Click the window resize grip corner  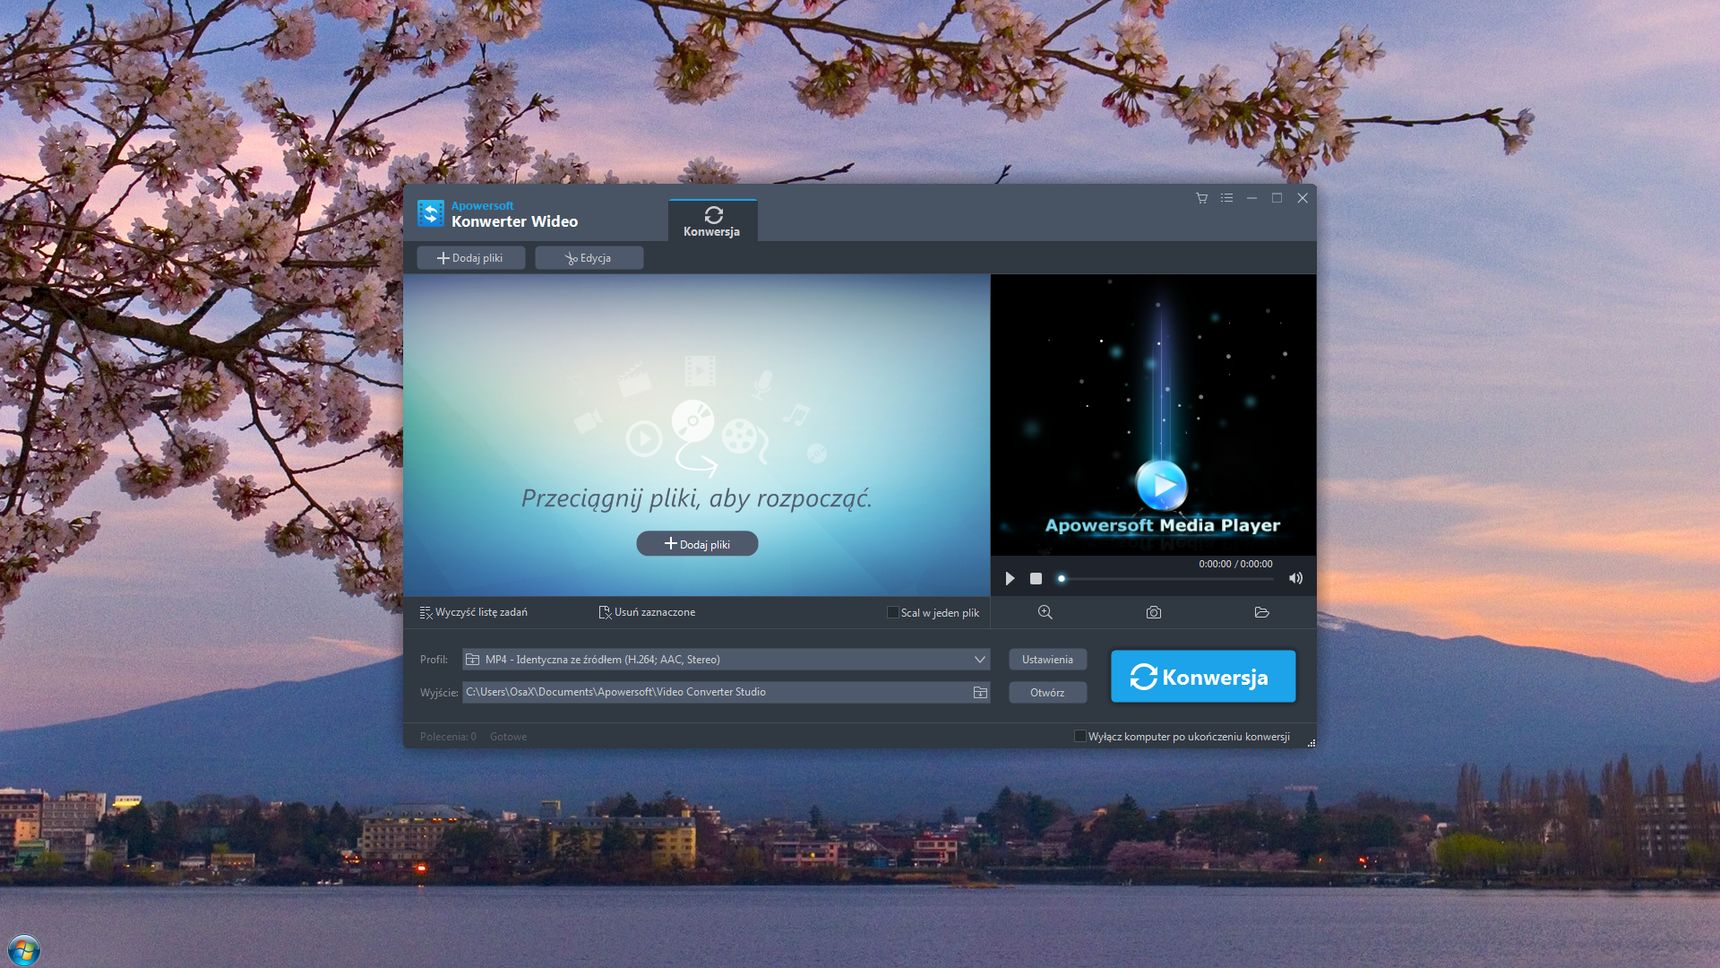(1311, 743)
